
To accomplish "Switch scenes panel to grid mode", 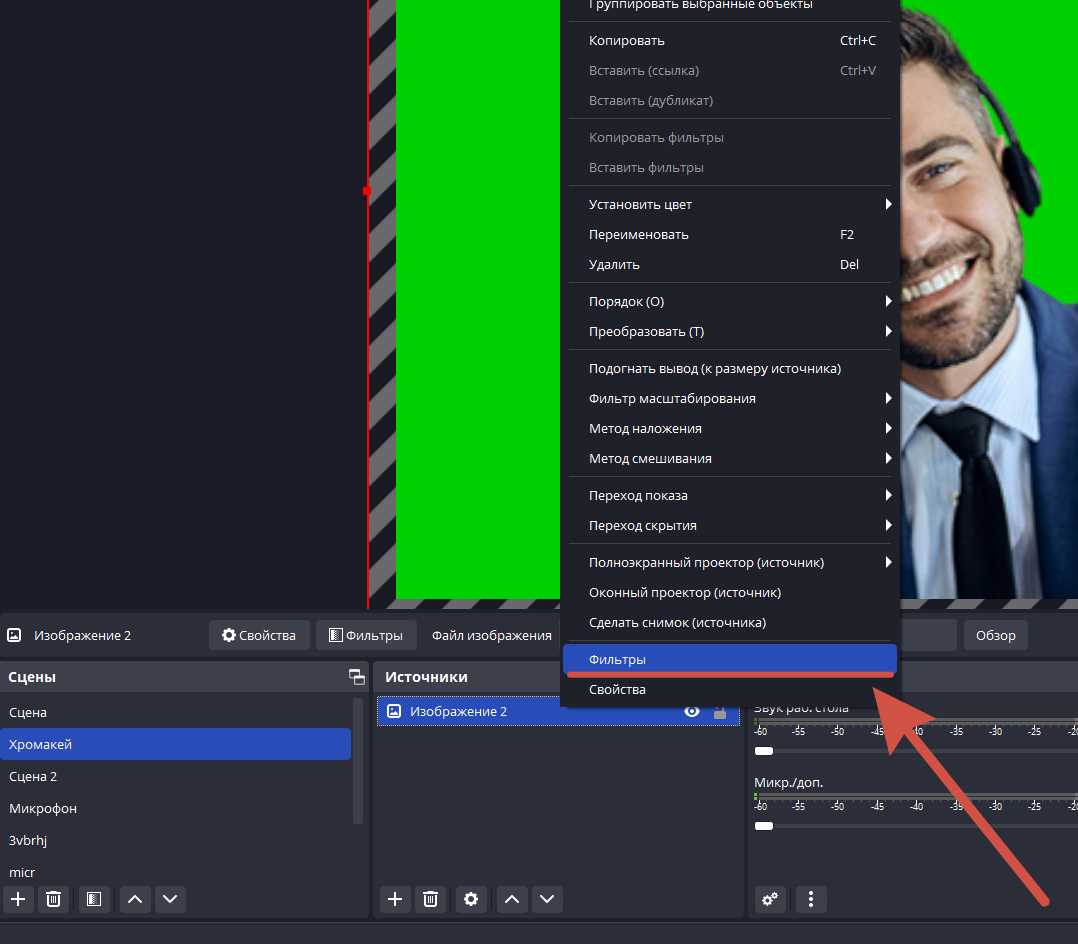I will coord(356,676).
